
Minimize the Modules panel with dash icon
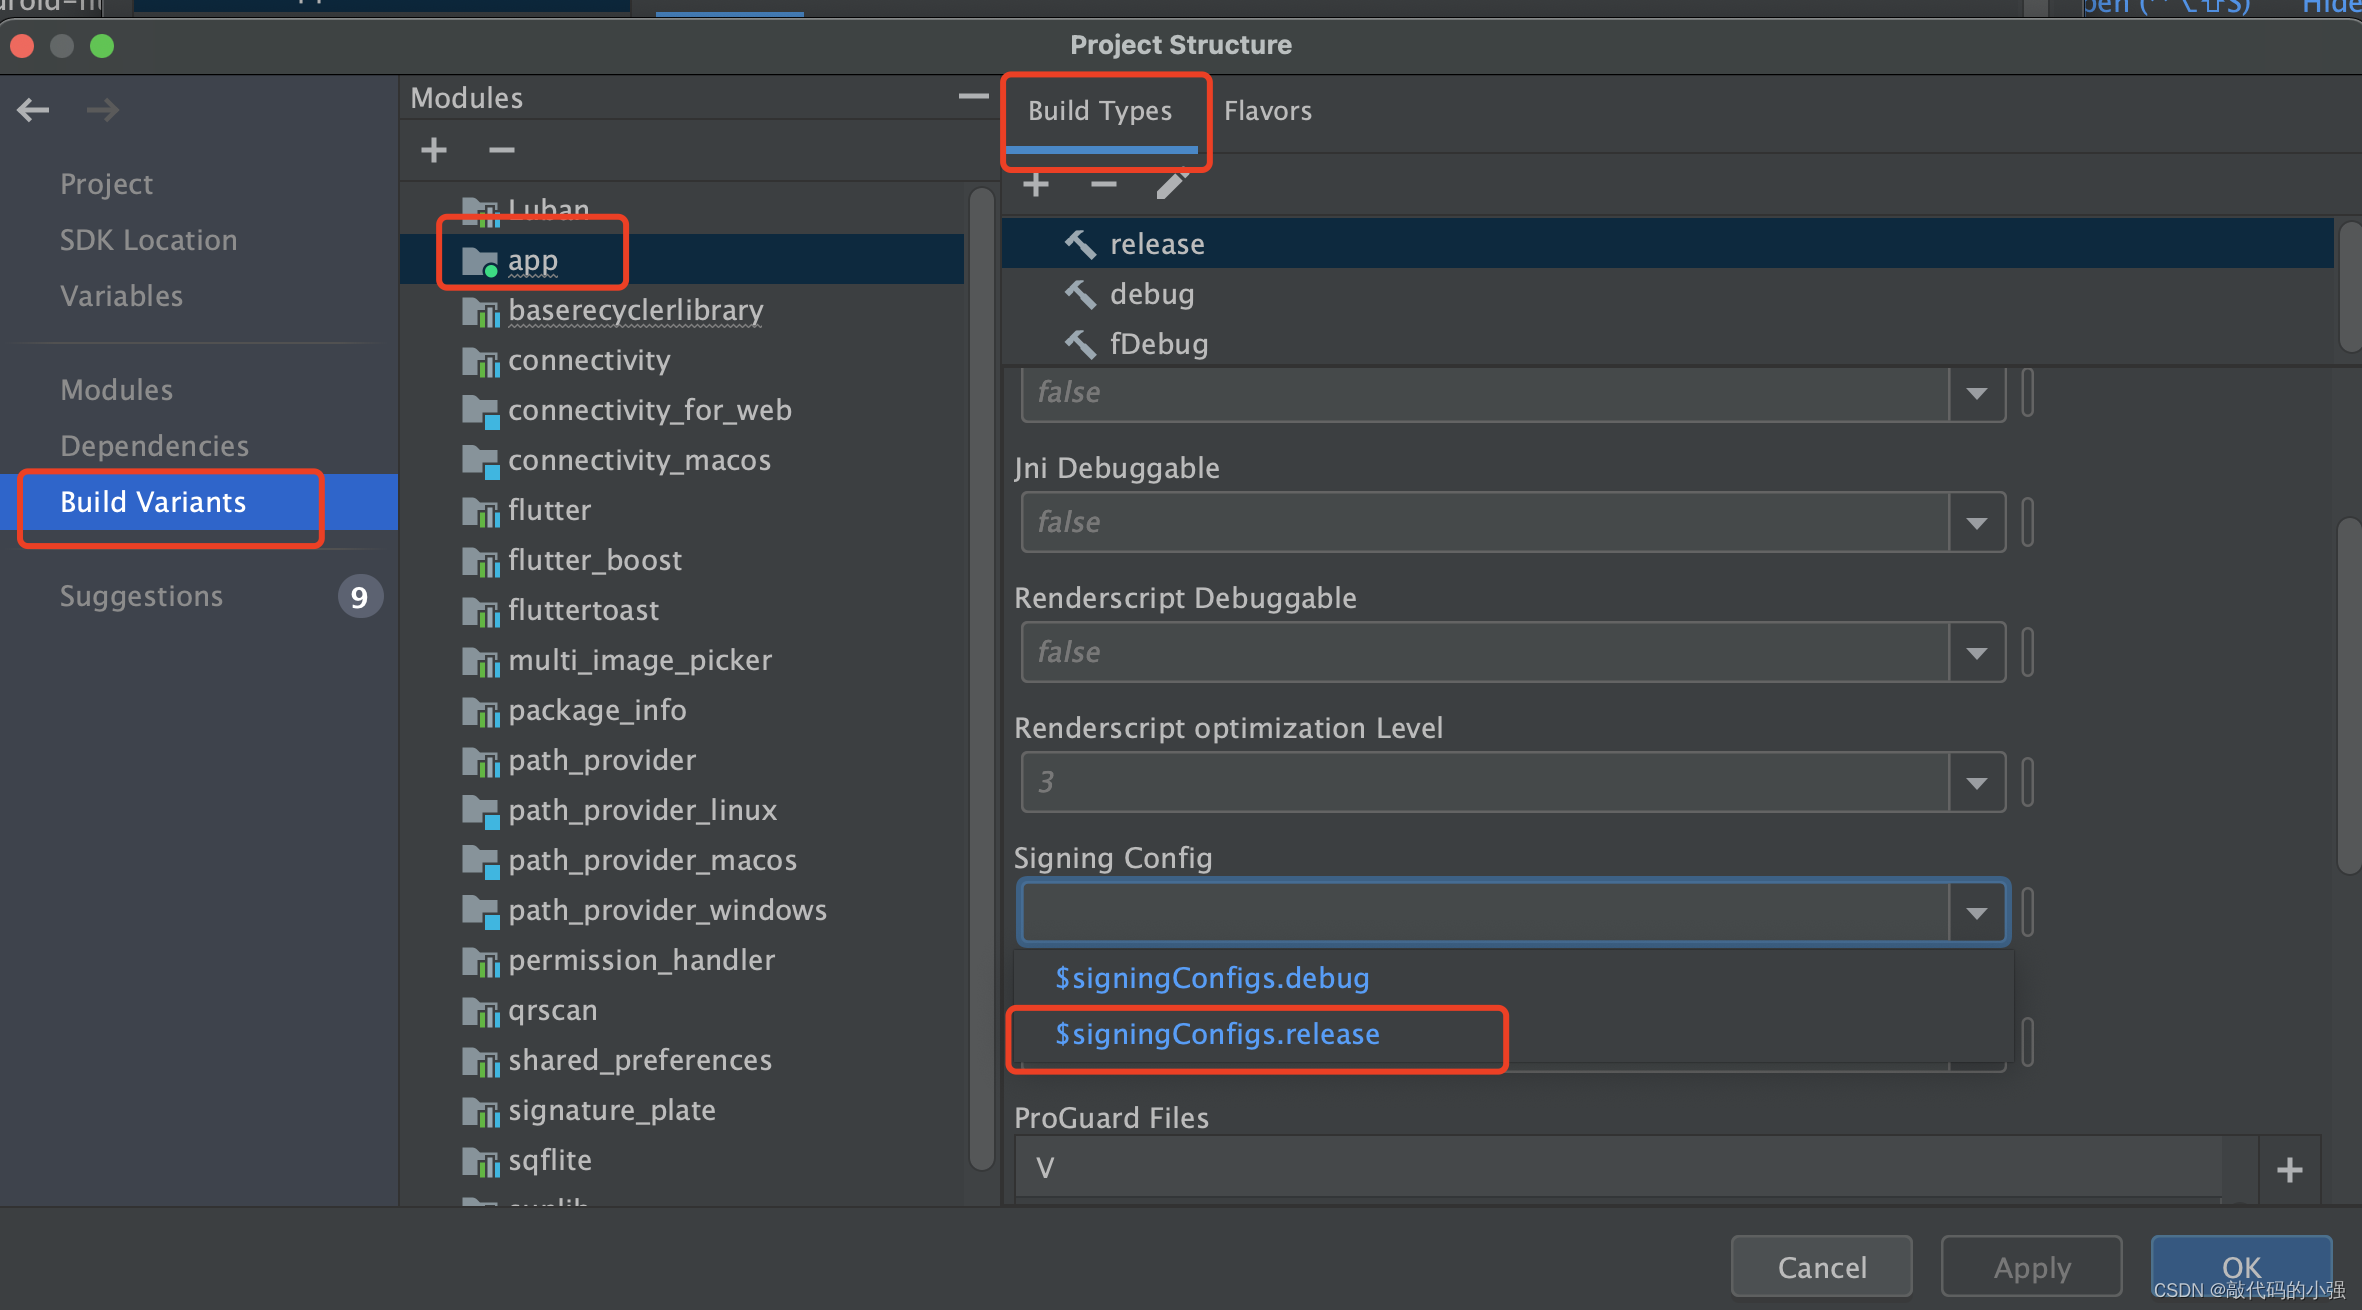(x=972, y=97)
